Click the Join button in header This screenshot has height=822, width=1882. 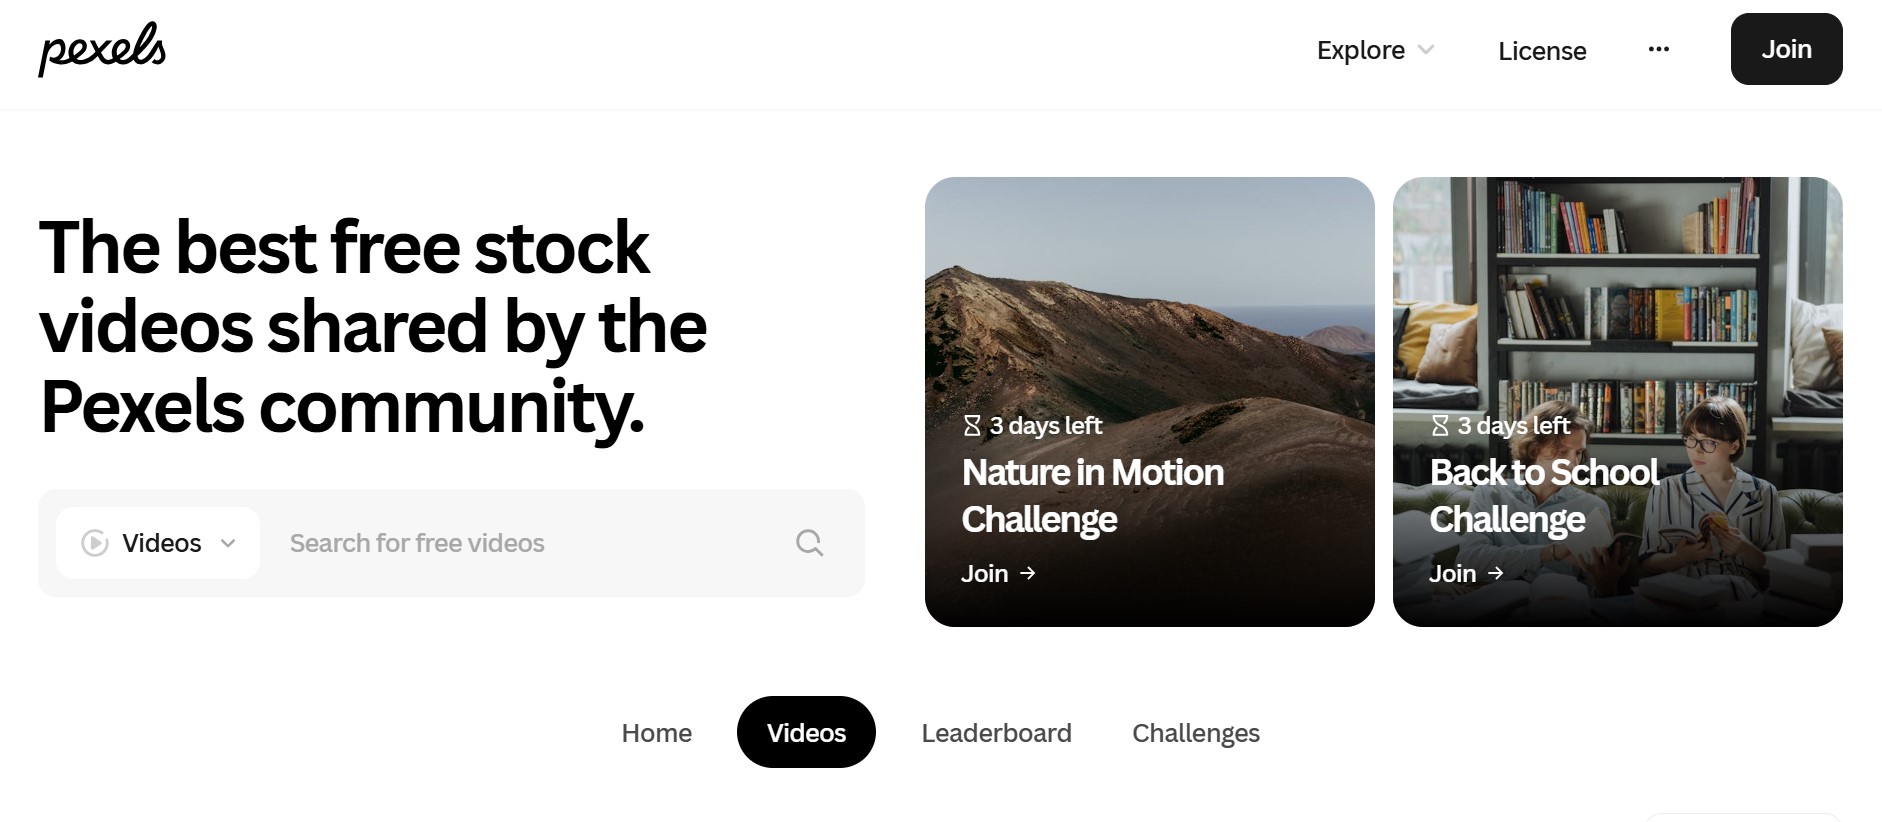[1786, 49]
